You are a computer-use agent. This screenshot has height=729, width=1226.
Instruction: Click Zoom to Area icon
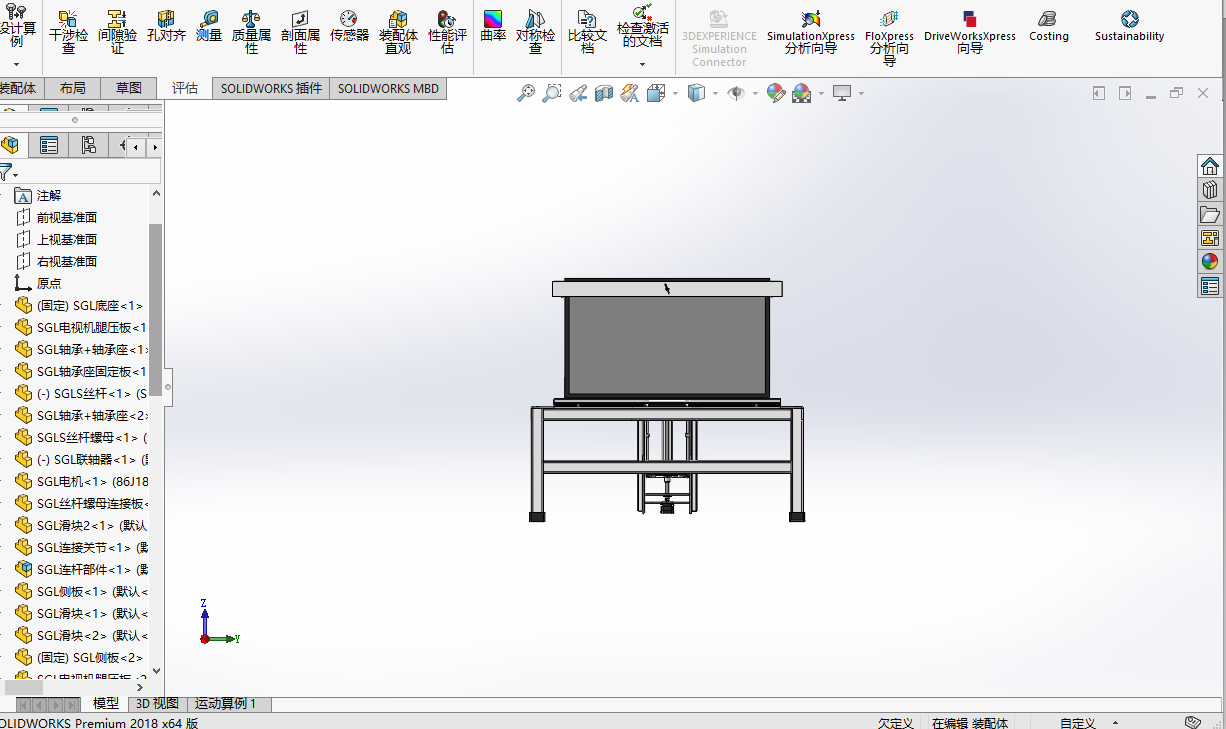pos(551,93)
